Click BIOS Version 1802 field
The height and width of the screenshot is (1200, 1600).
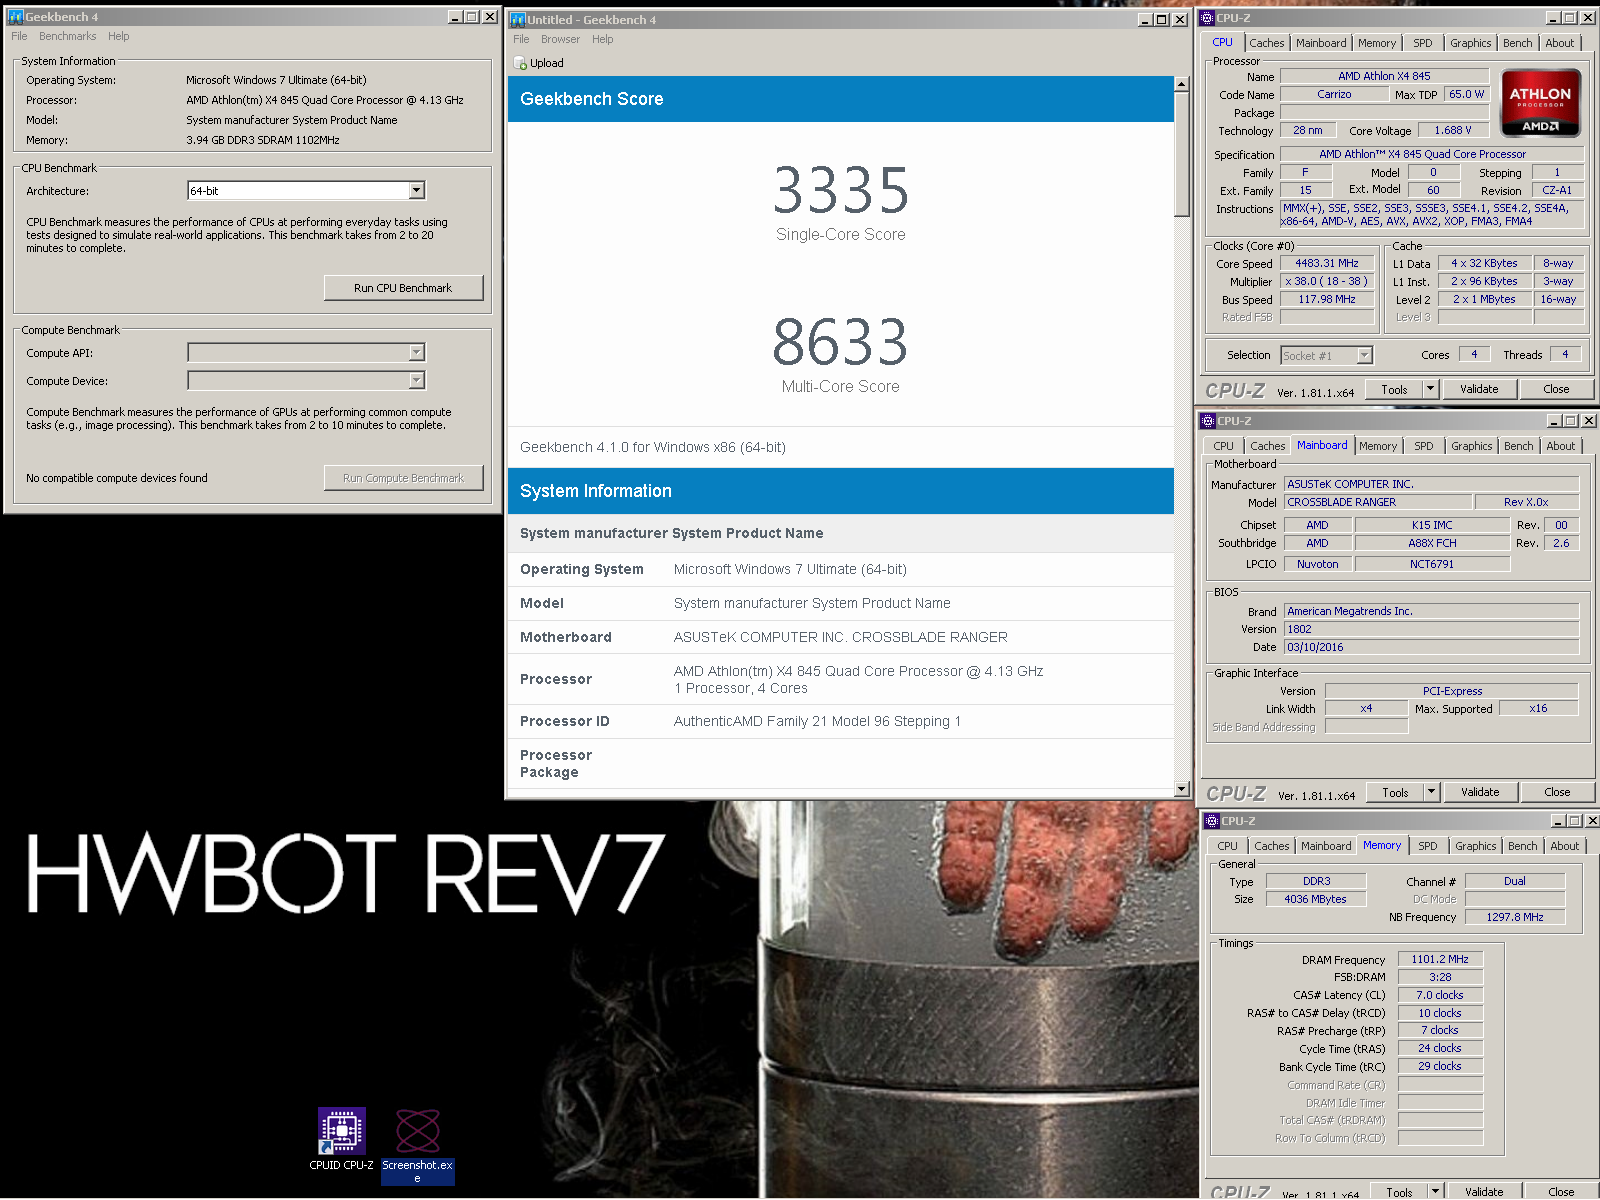coord(1431,629)
